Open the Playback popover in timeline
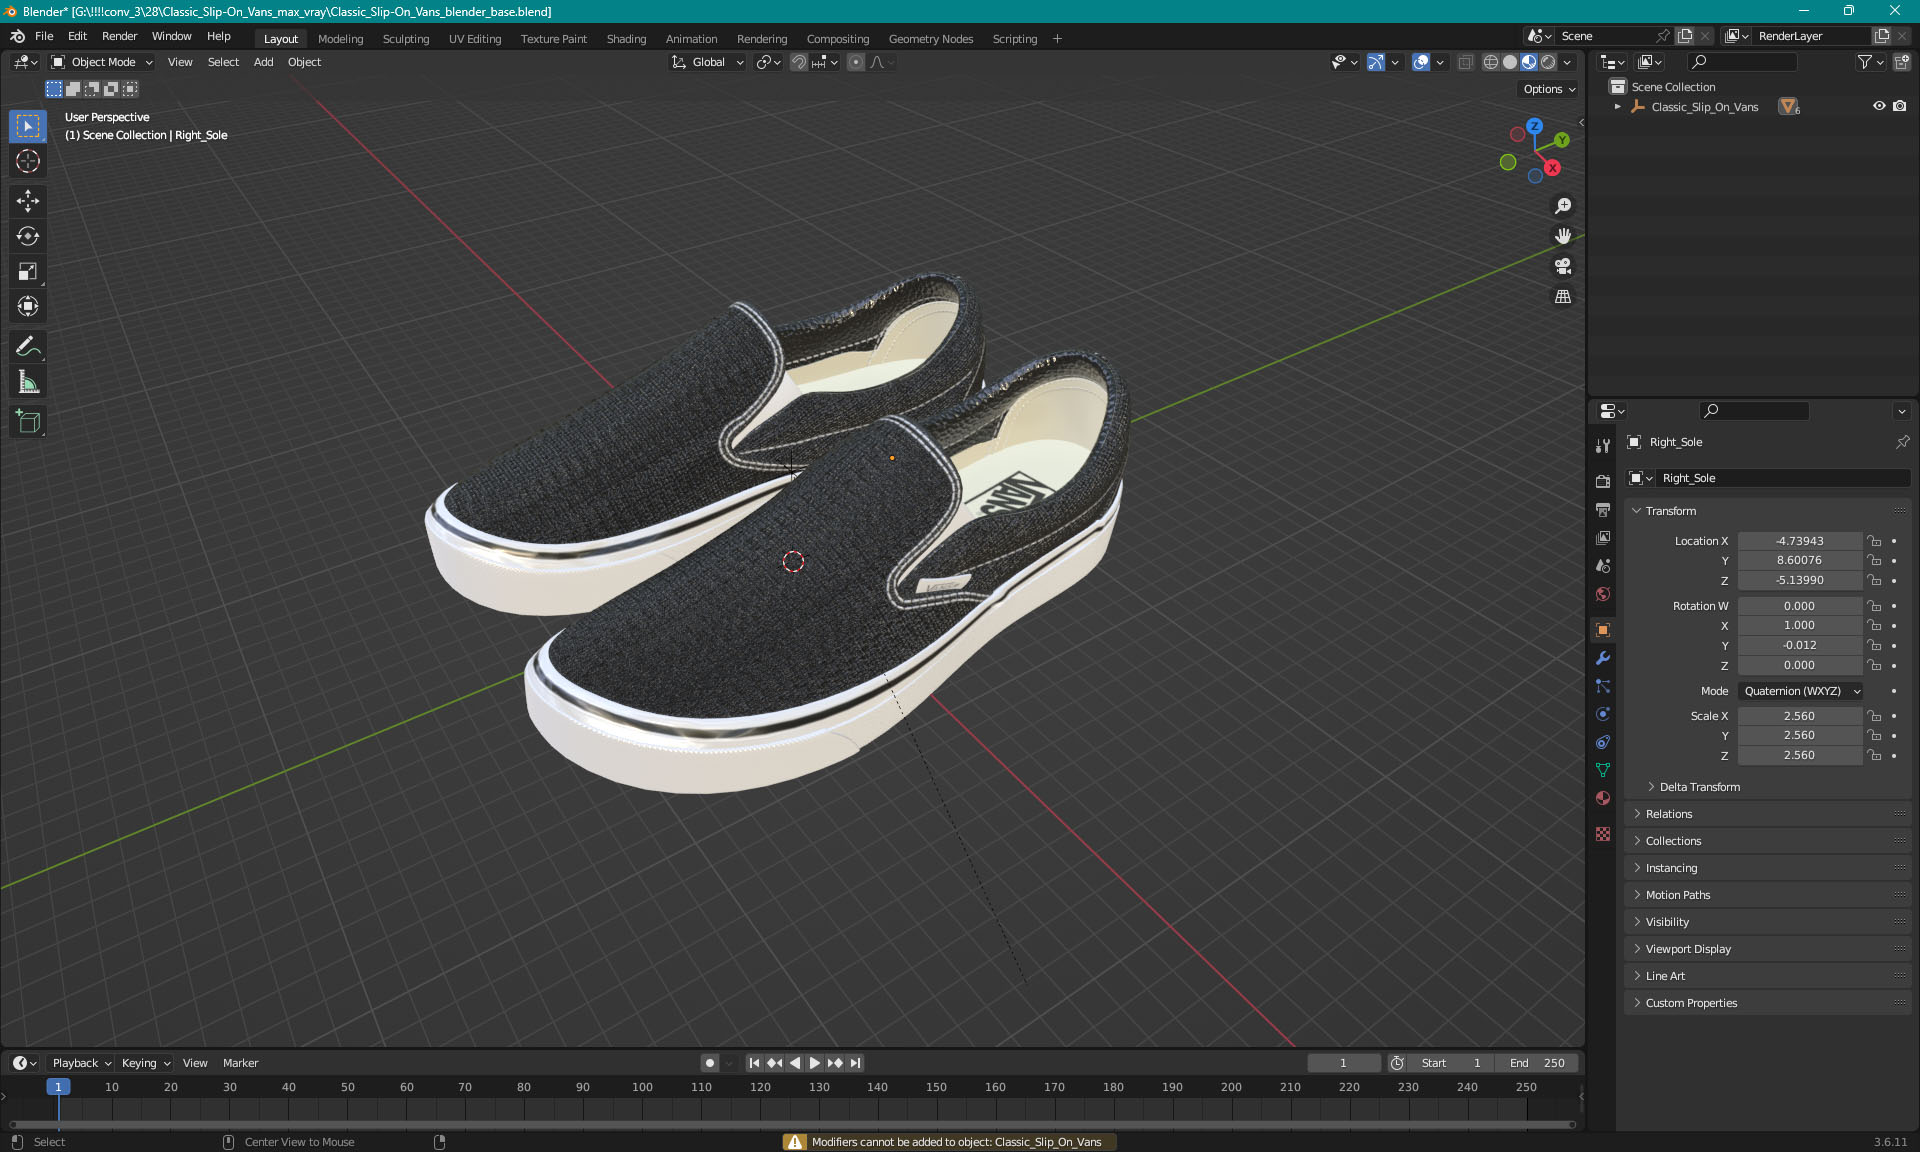1920x1152 pixels. (x=81, y=1063)
